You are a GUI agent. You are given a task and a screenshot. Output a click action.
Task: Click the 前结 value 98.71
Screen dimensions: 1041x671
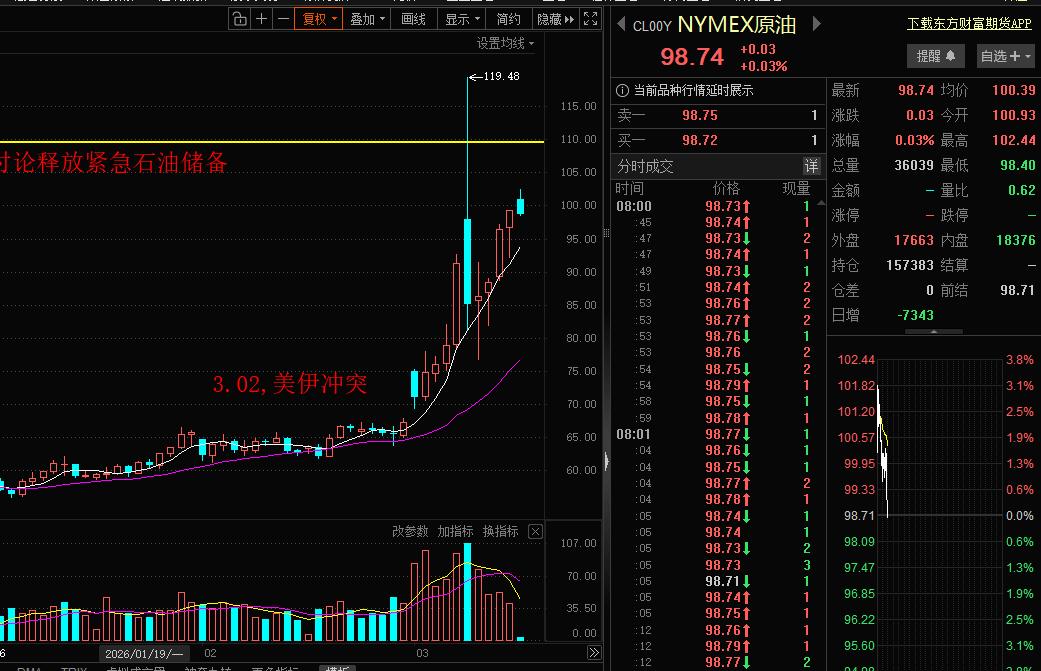[1018, 290]
